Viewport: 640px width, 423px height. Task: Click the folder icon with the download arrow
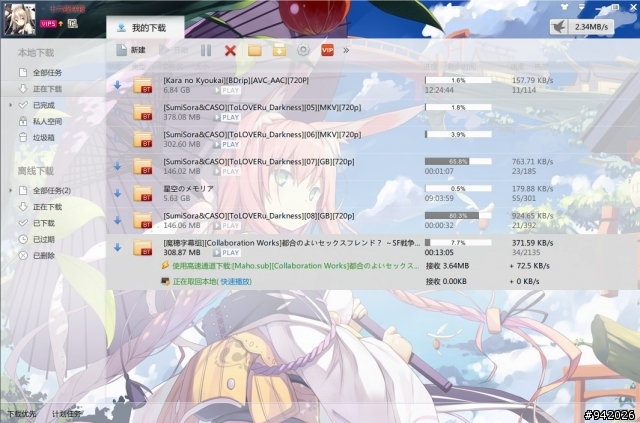[x=279, y=50]
